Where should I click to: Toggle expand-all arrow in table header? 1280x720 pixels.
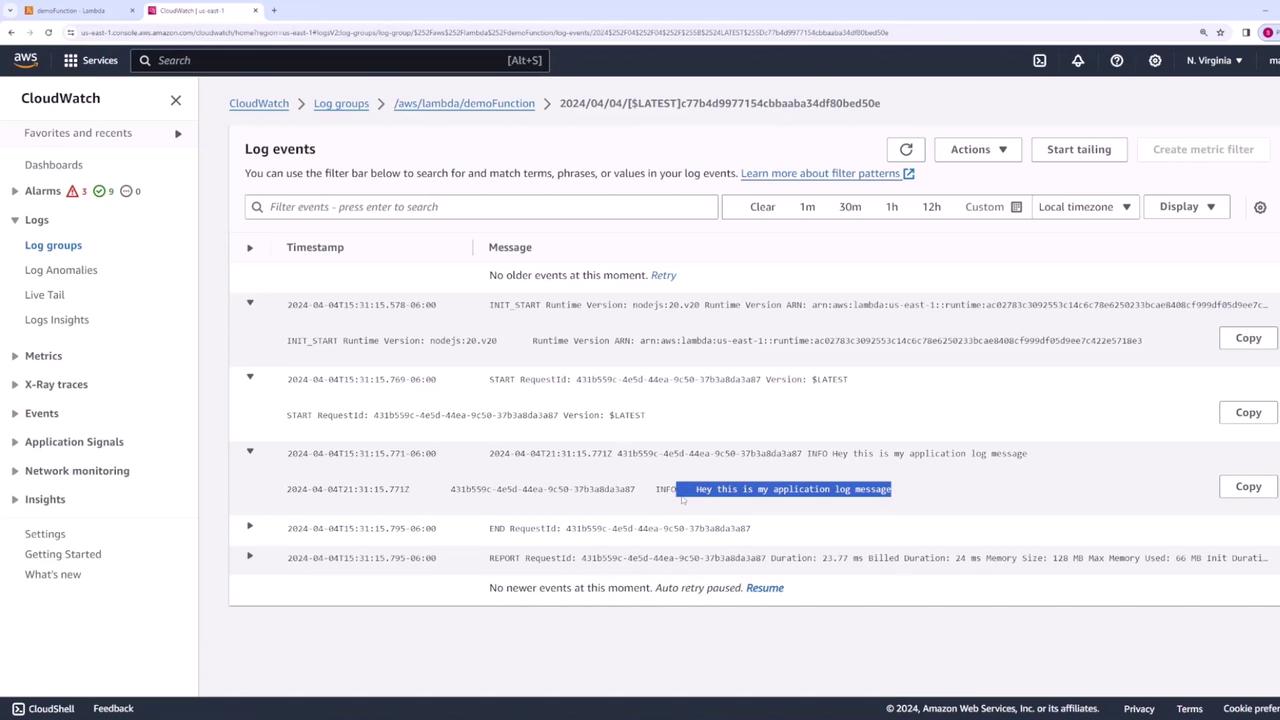(x=250, y=247)
